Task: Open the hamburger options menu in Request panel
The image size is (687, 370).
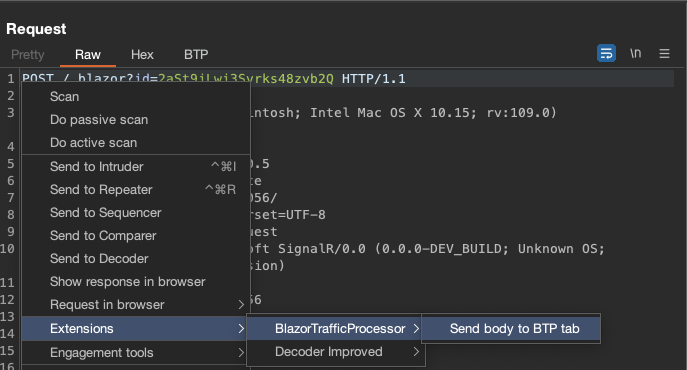Action: [664, 53]
